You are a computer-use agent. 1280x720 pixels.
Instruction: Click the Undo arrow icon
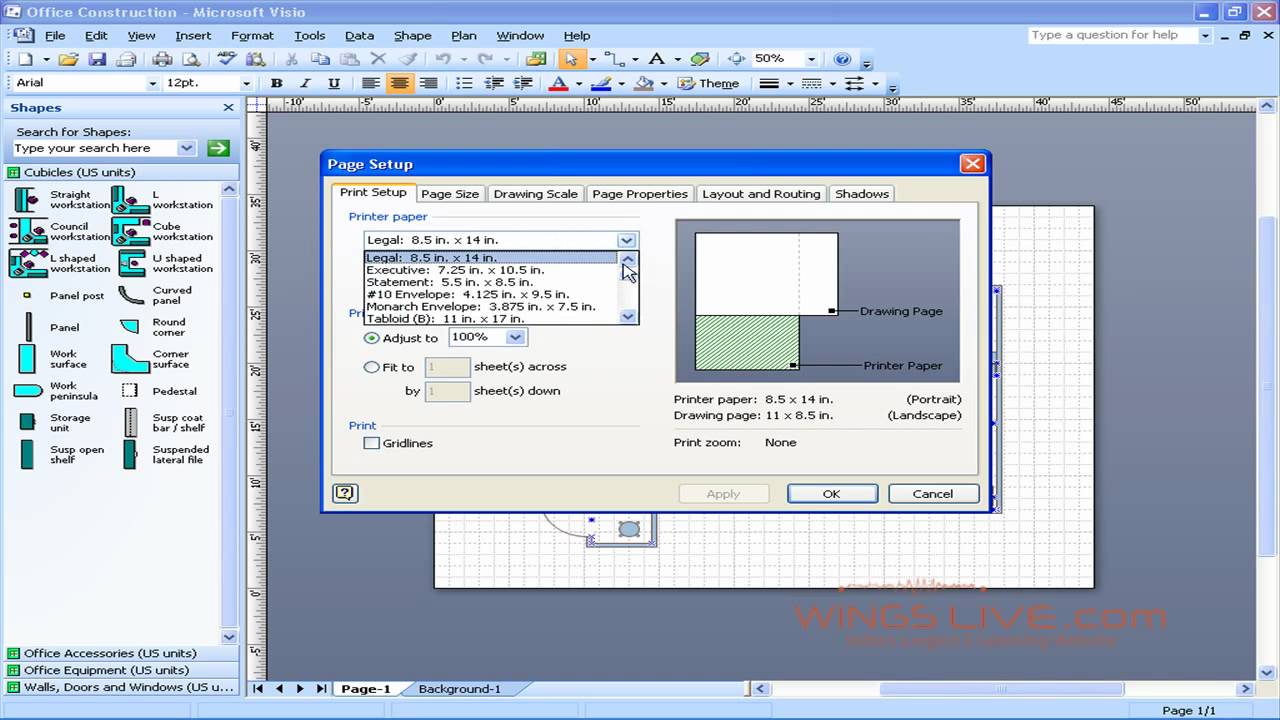click(442, 59)
